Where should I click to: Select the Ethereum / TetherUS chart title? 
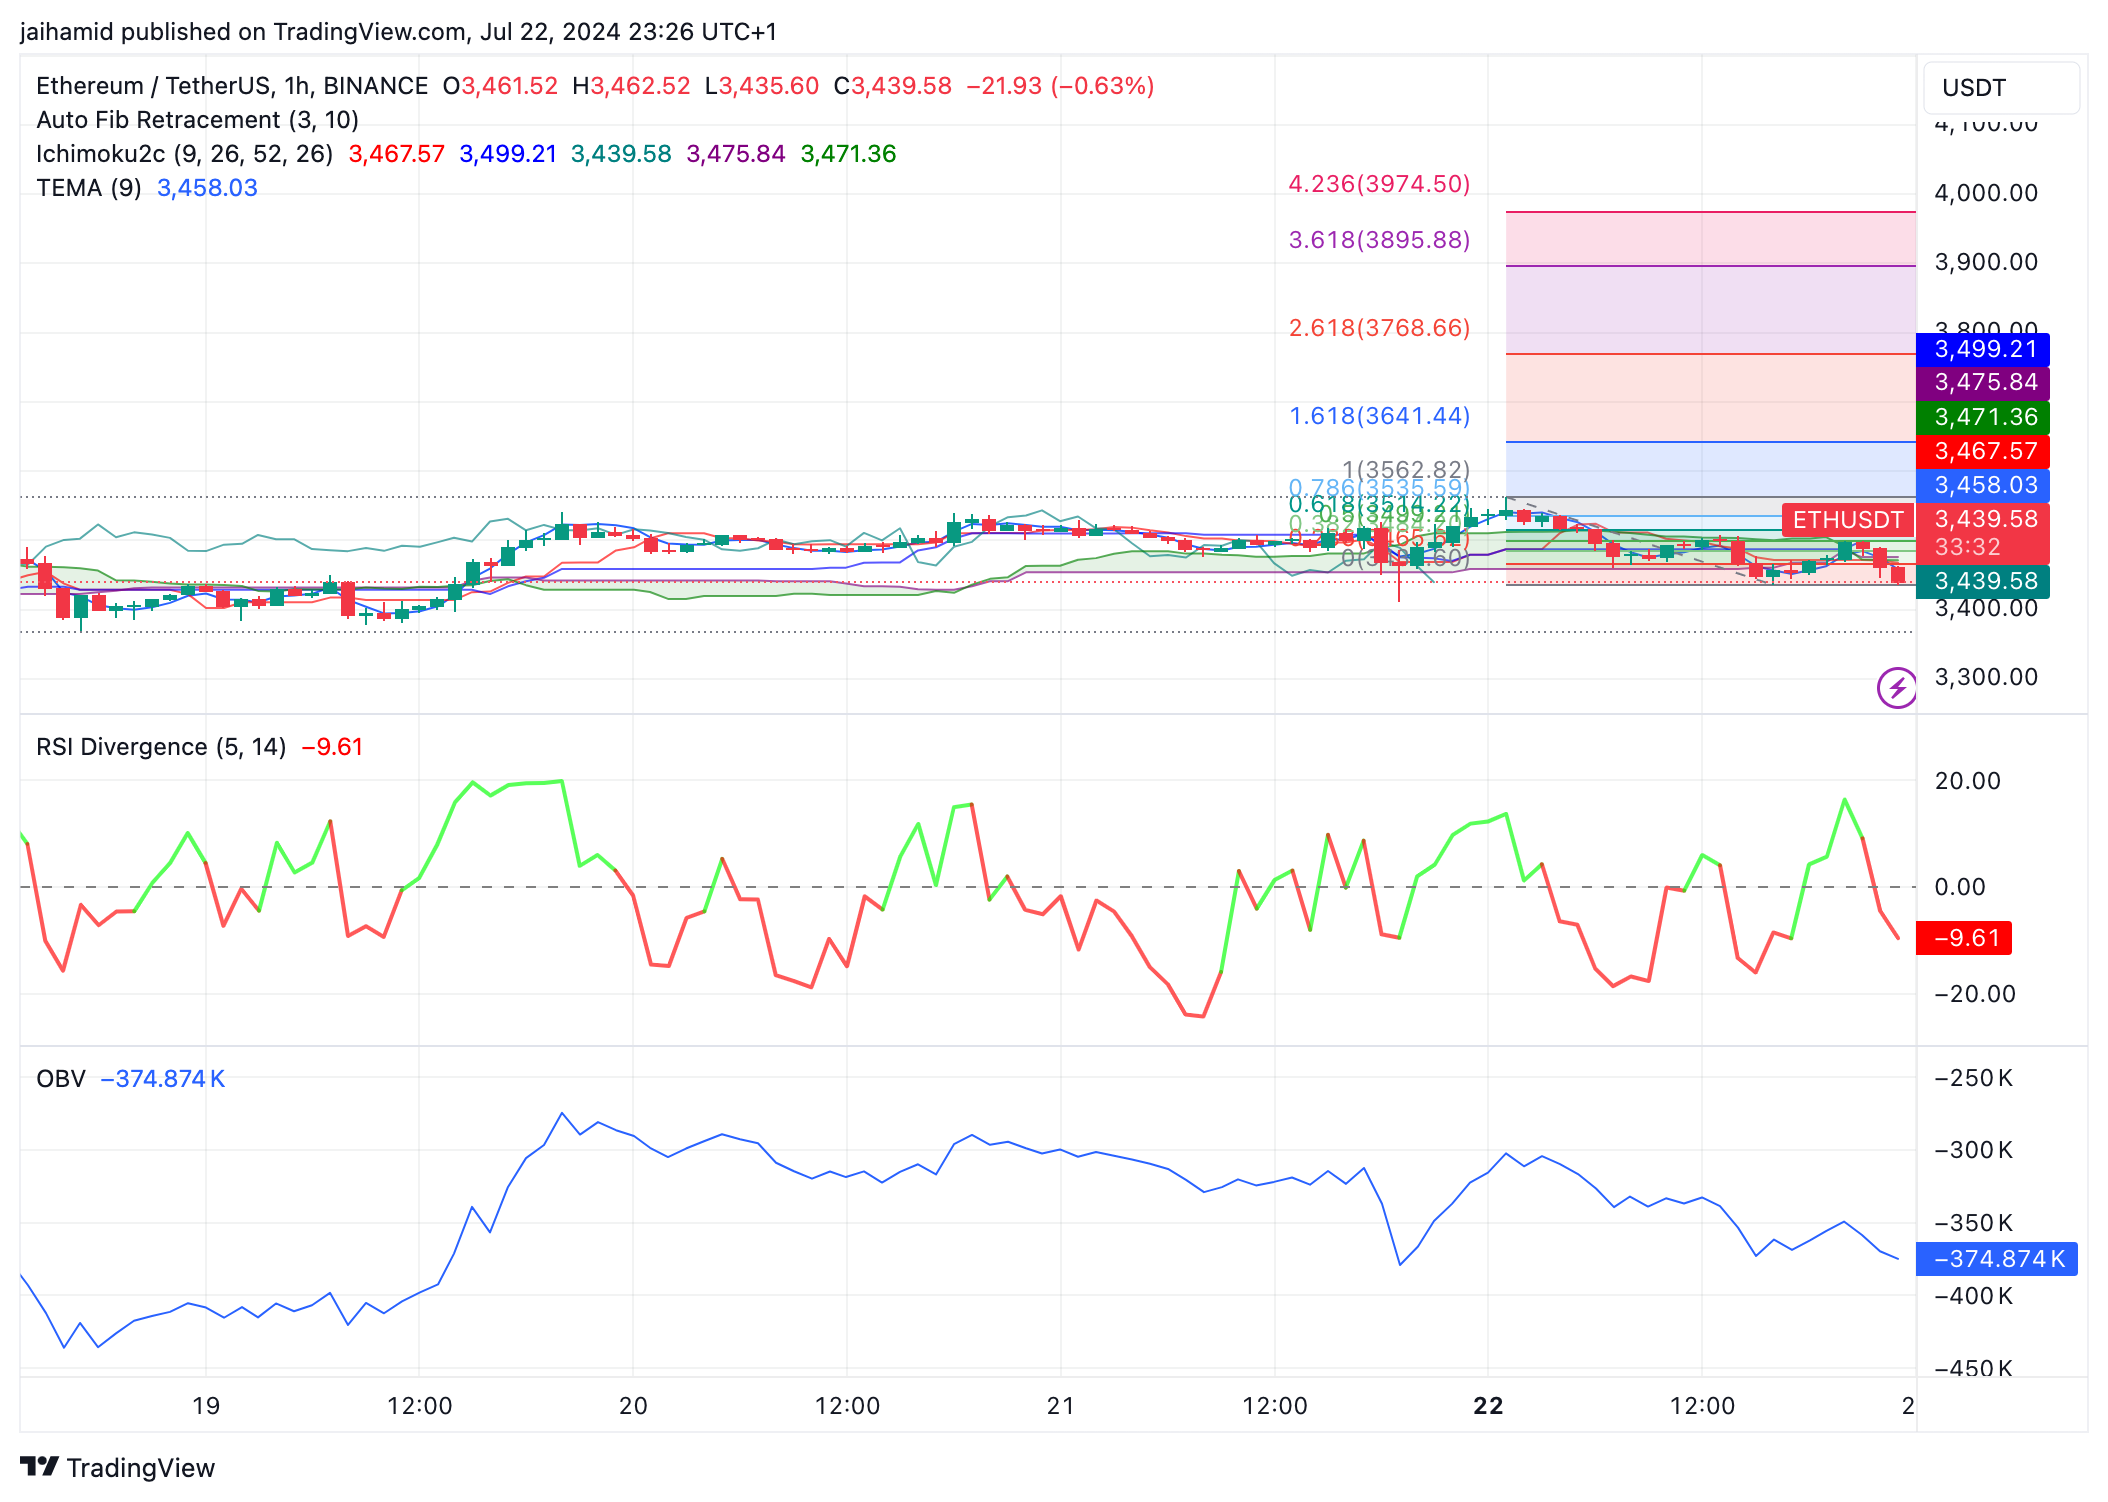(232, 86)
